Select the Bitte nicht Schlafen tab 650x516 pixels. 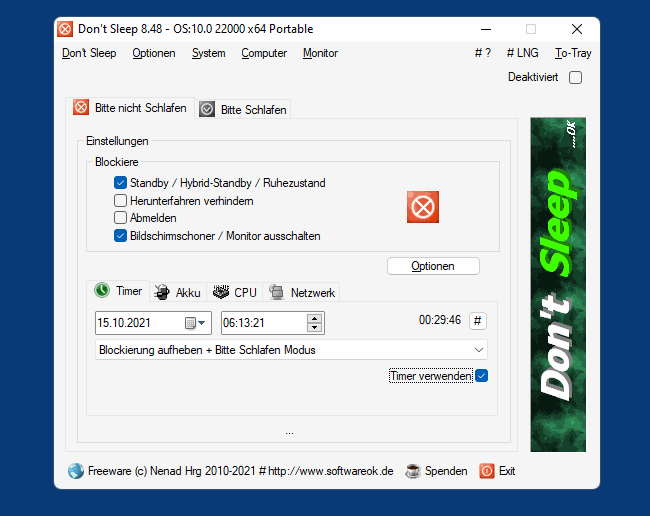pos(130,108)
